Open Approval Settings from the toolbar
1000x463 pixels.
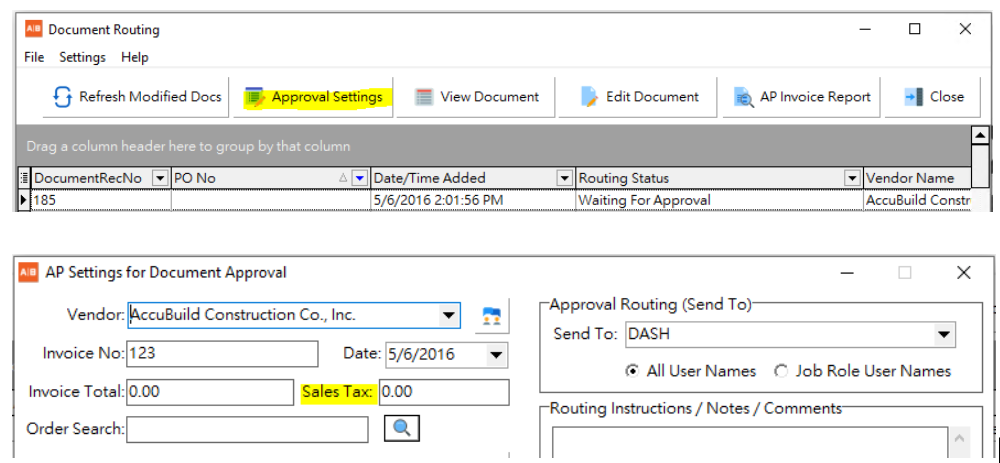click(313, 97)
